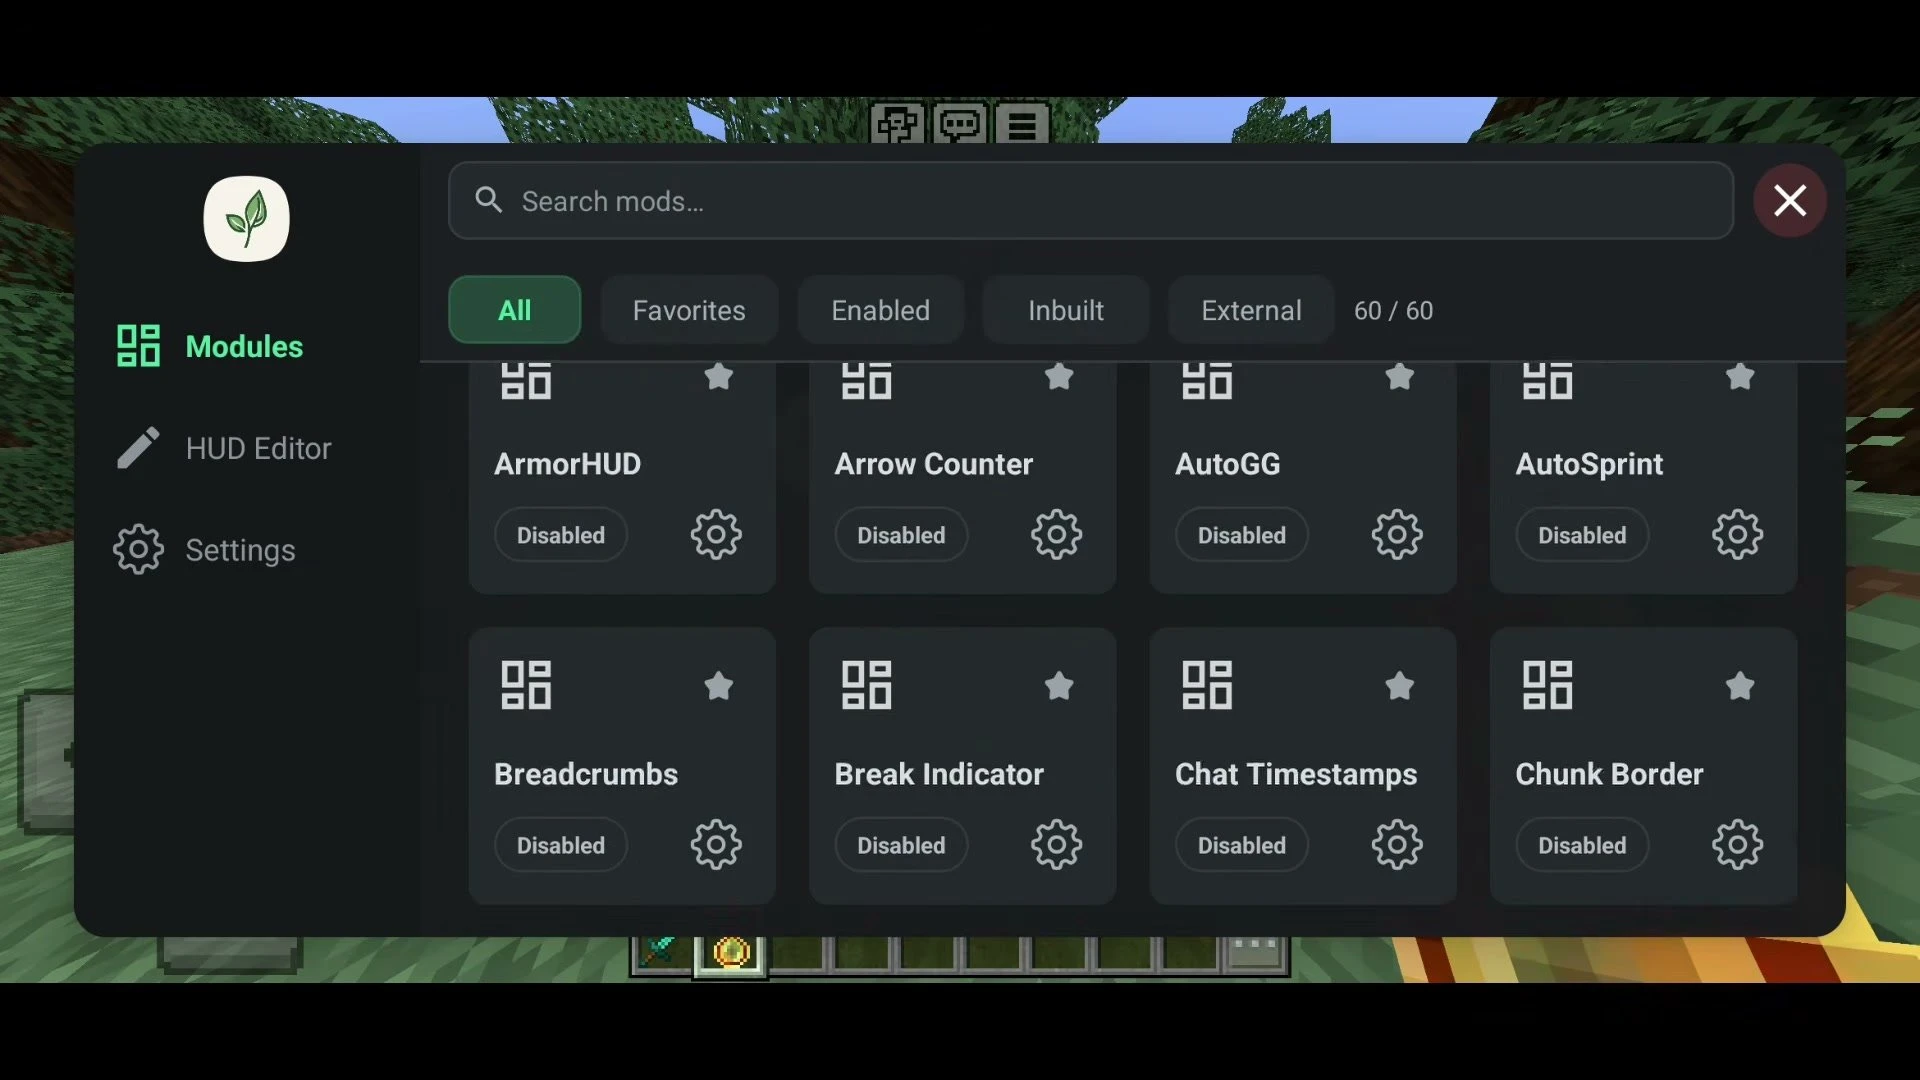Go to Modules section
The width and height of the screenshot is (1920, 1080).
pyautogui.click(x=210, y=346)
